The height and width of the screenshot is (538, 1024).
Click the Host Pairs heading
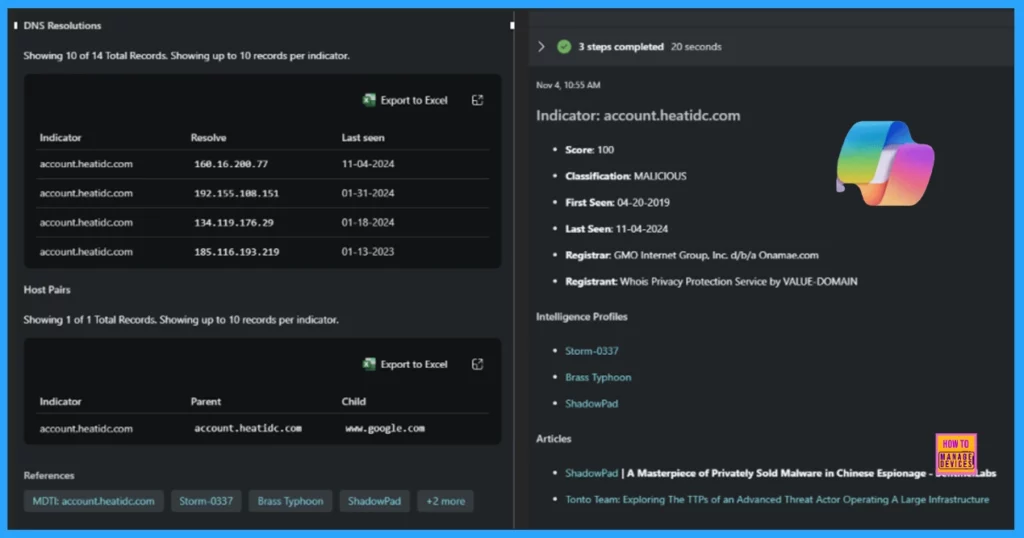(47, 290)
